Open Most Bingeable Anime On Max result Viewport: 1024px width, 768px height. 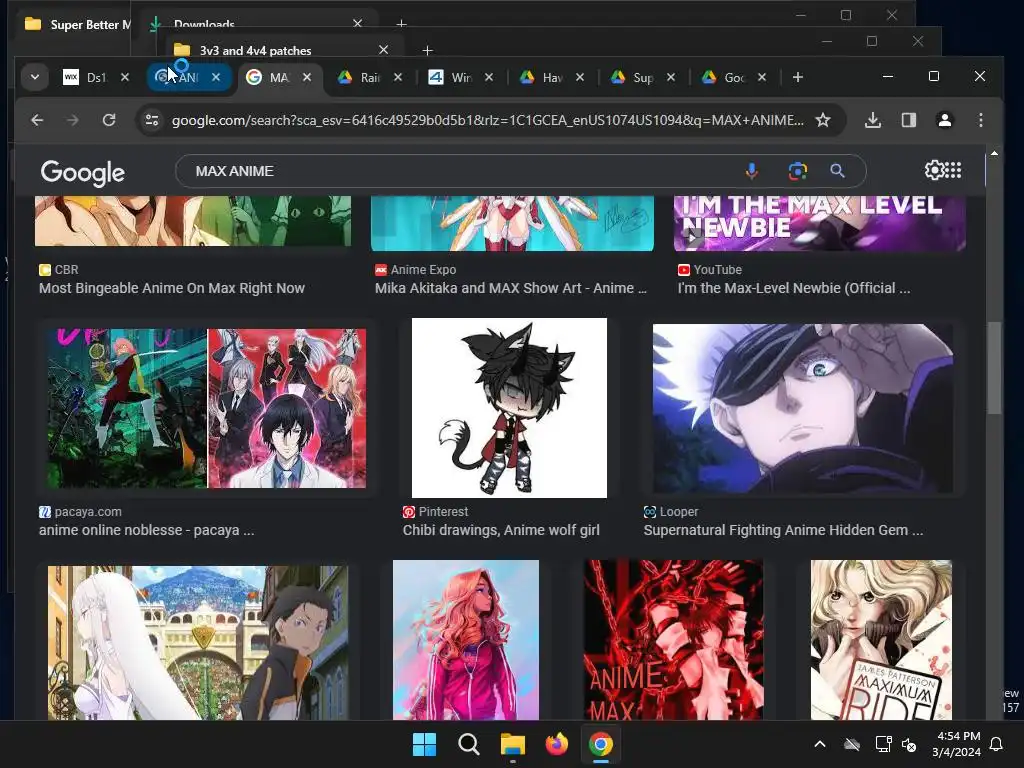tap(172, 288)
